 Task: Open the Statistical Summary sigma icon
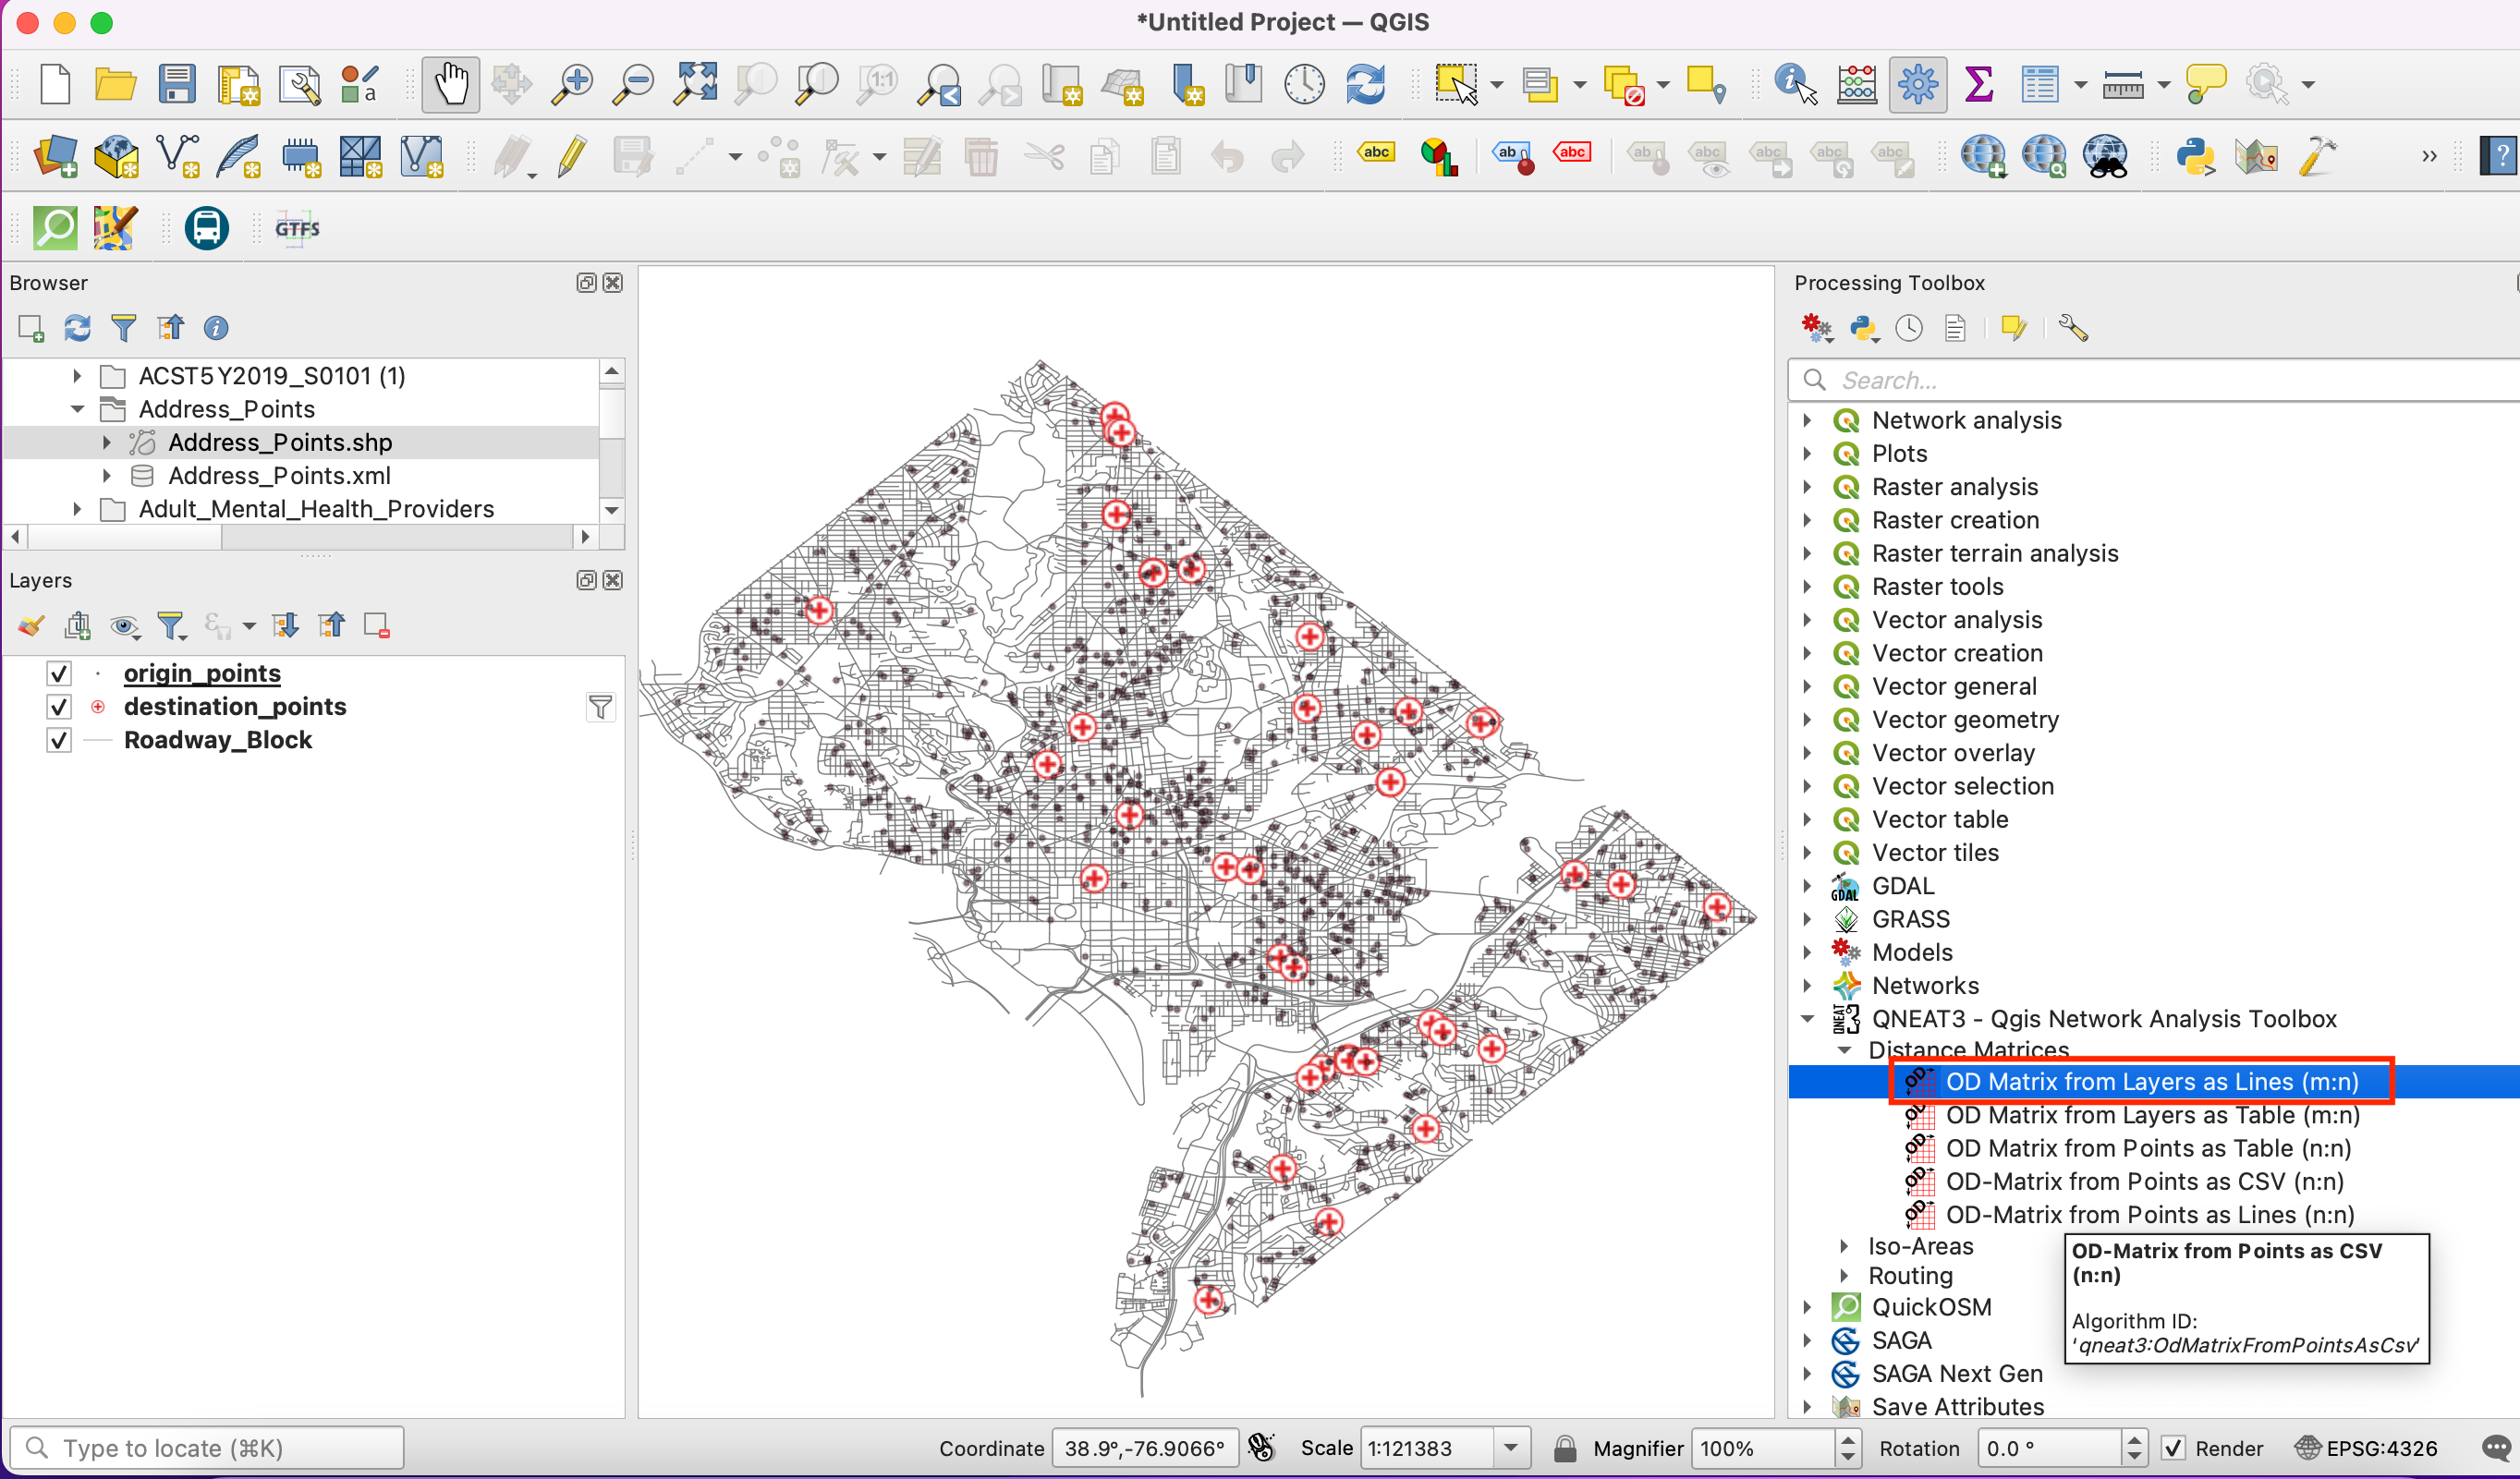[x=1978, y=84]
